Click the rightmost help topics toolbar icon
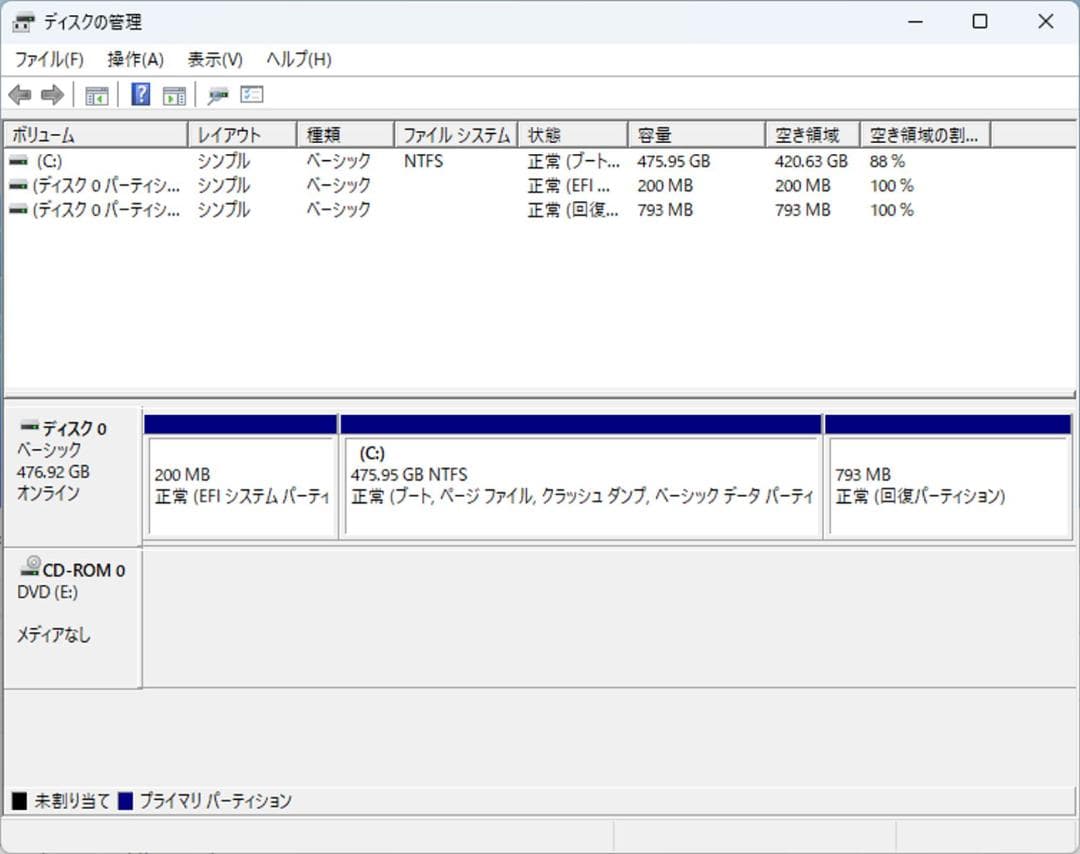 [x=251, y=94]
